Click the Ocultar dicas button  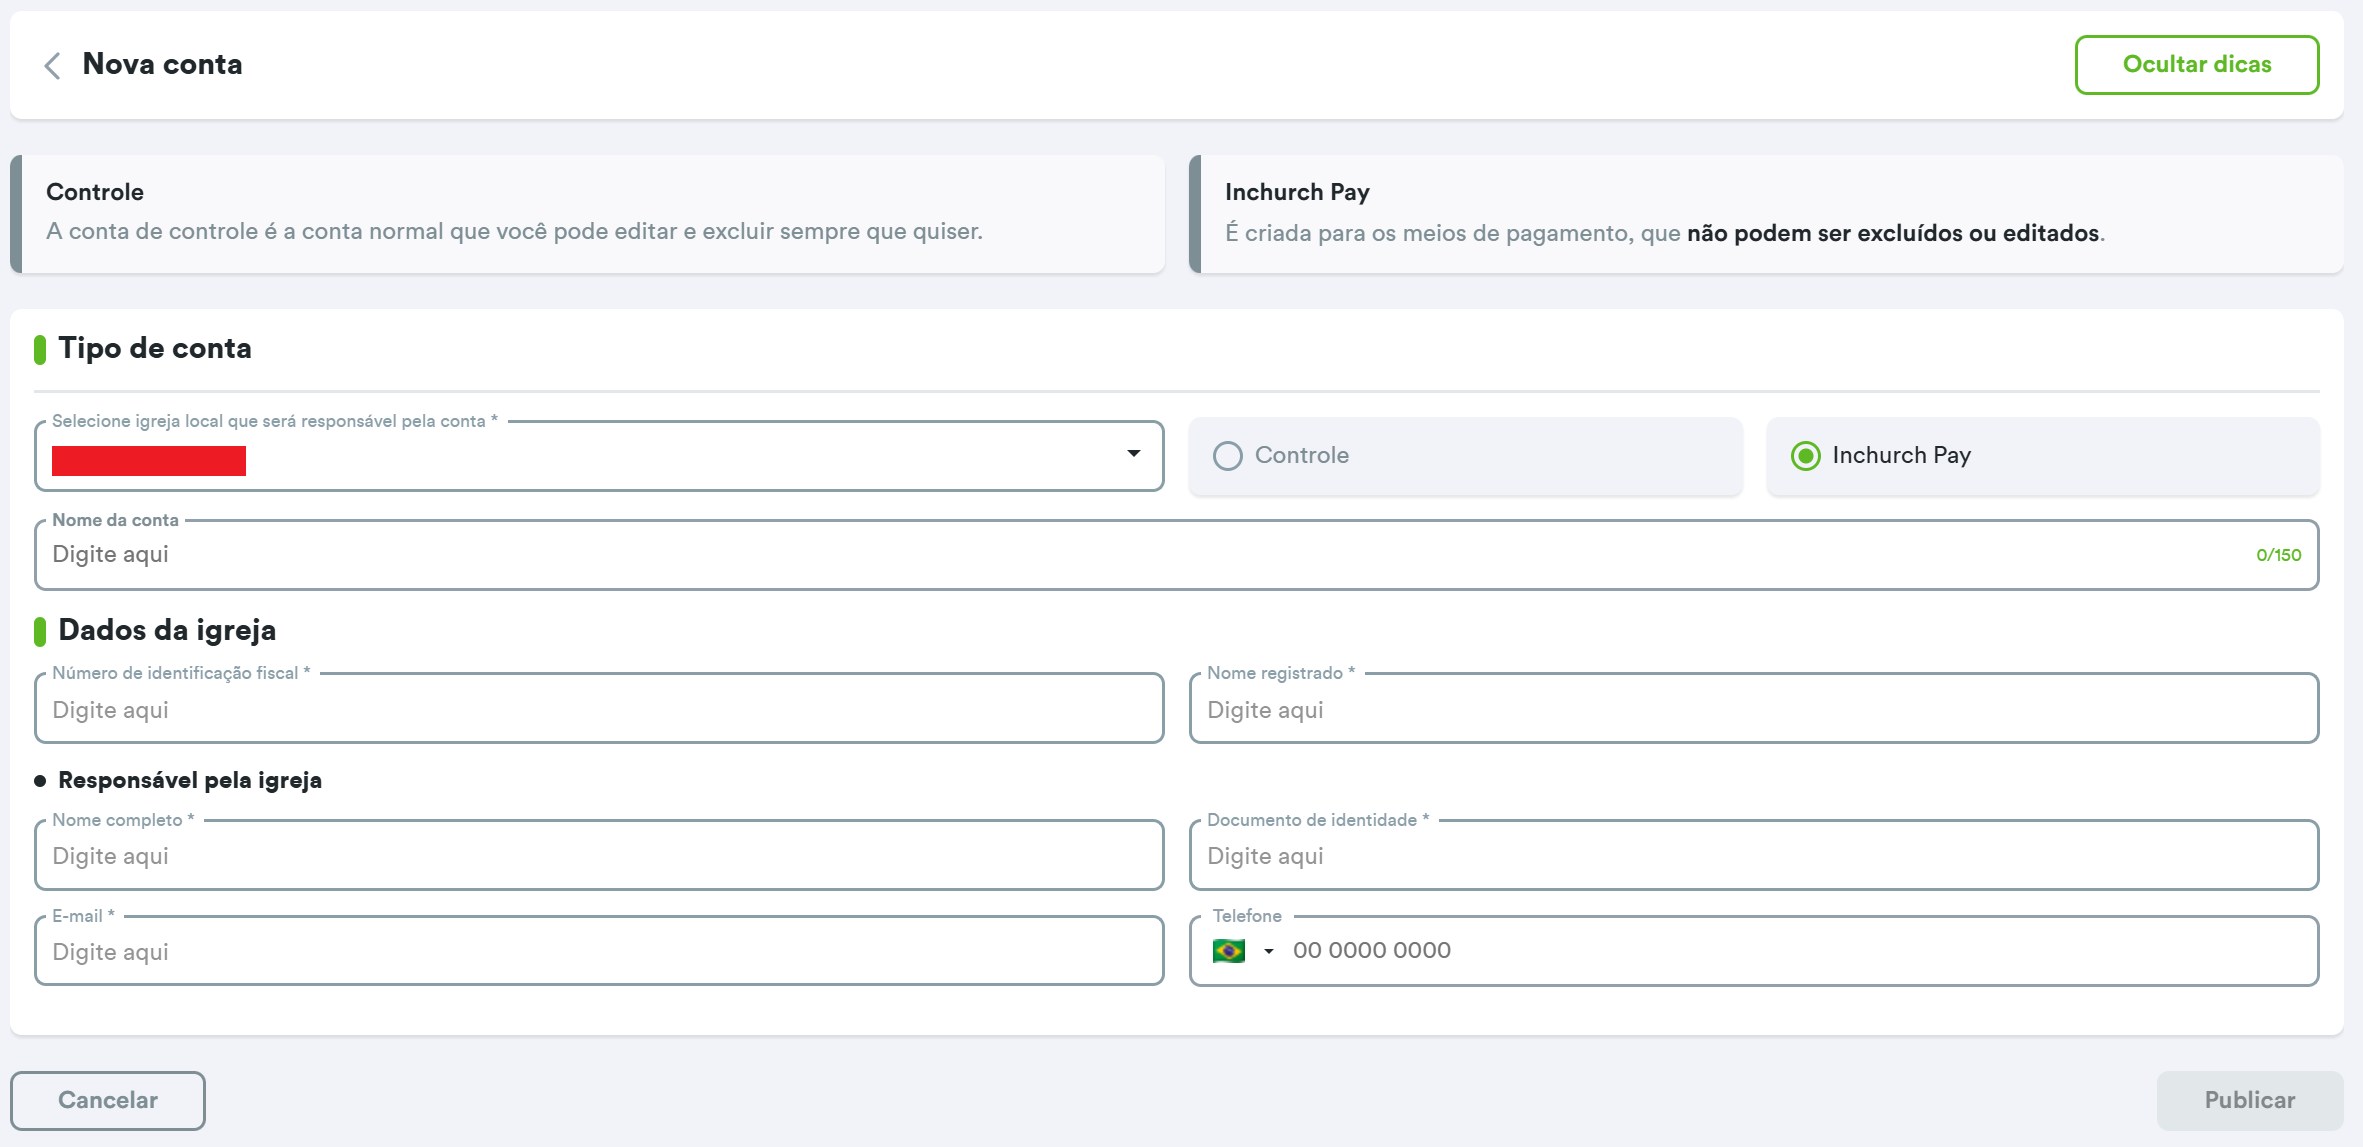click(2196, 65)
